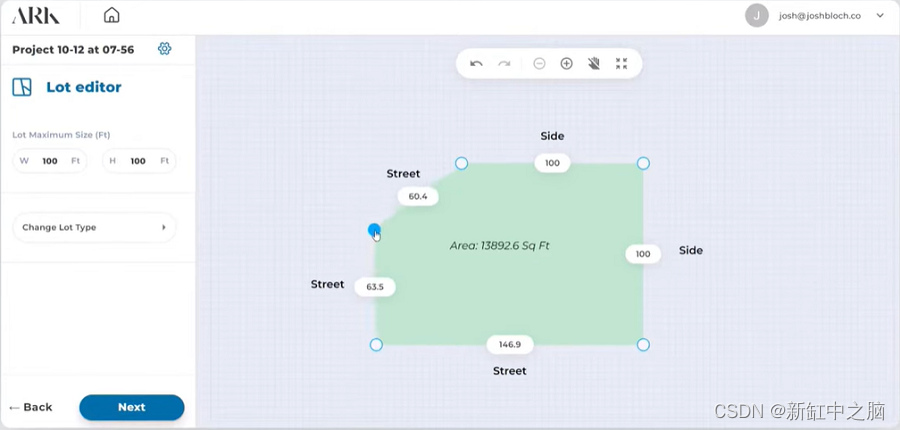Click the Side label above the lot

(552, 136)
